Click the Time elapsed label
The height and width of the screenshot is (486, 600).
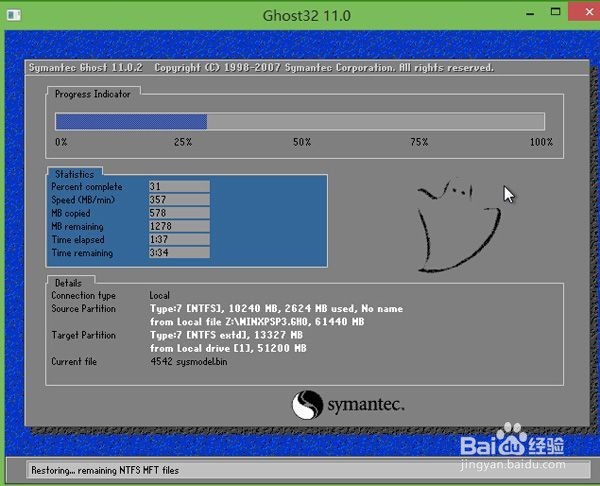click(x=78, y=240)
